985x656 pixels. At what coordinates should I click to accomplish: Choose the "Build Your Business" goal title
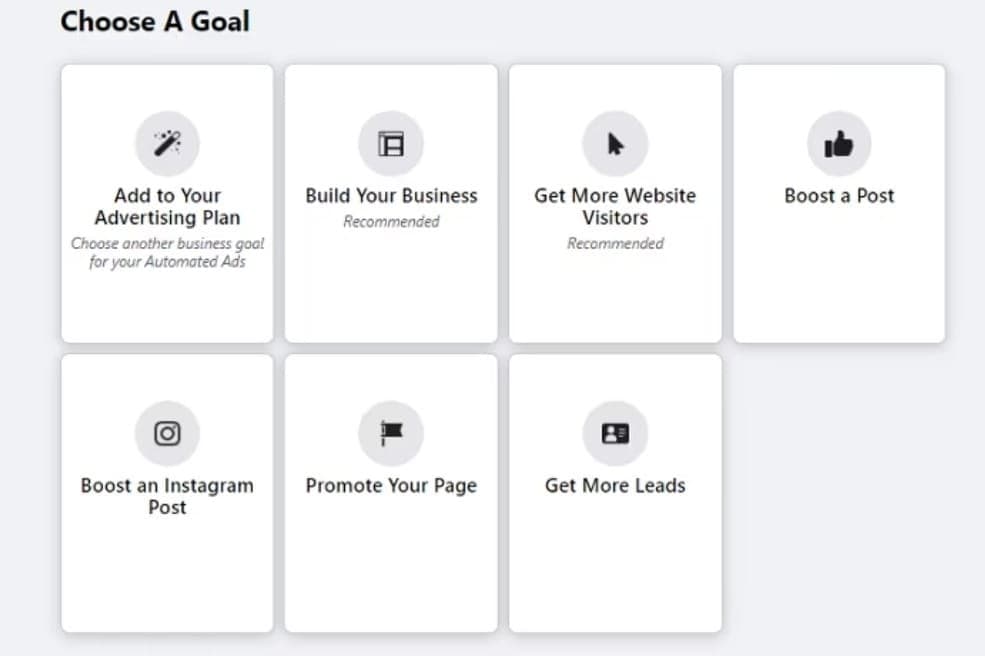click(391, 196)
